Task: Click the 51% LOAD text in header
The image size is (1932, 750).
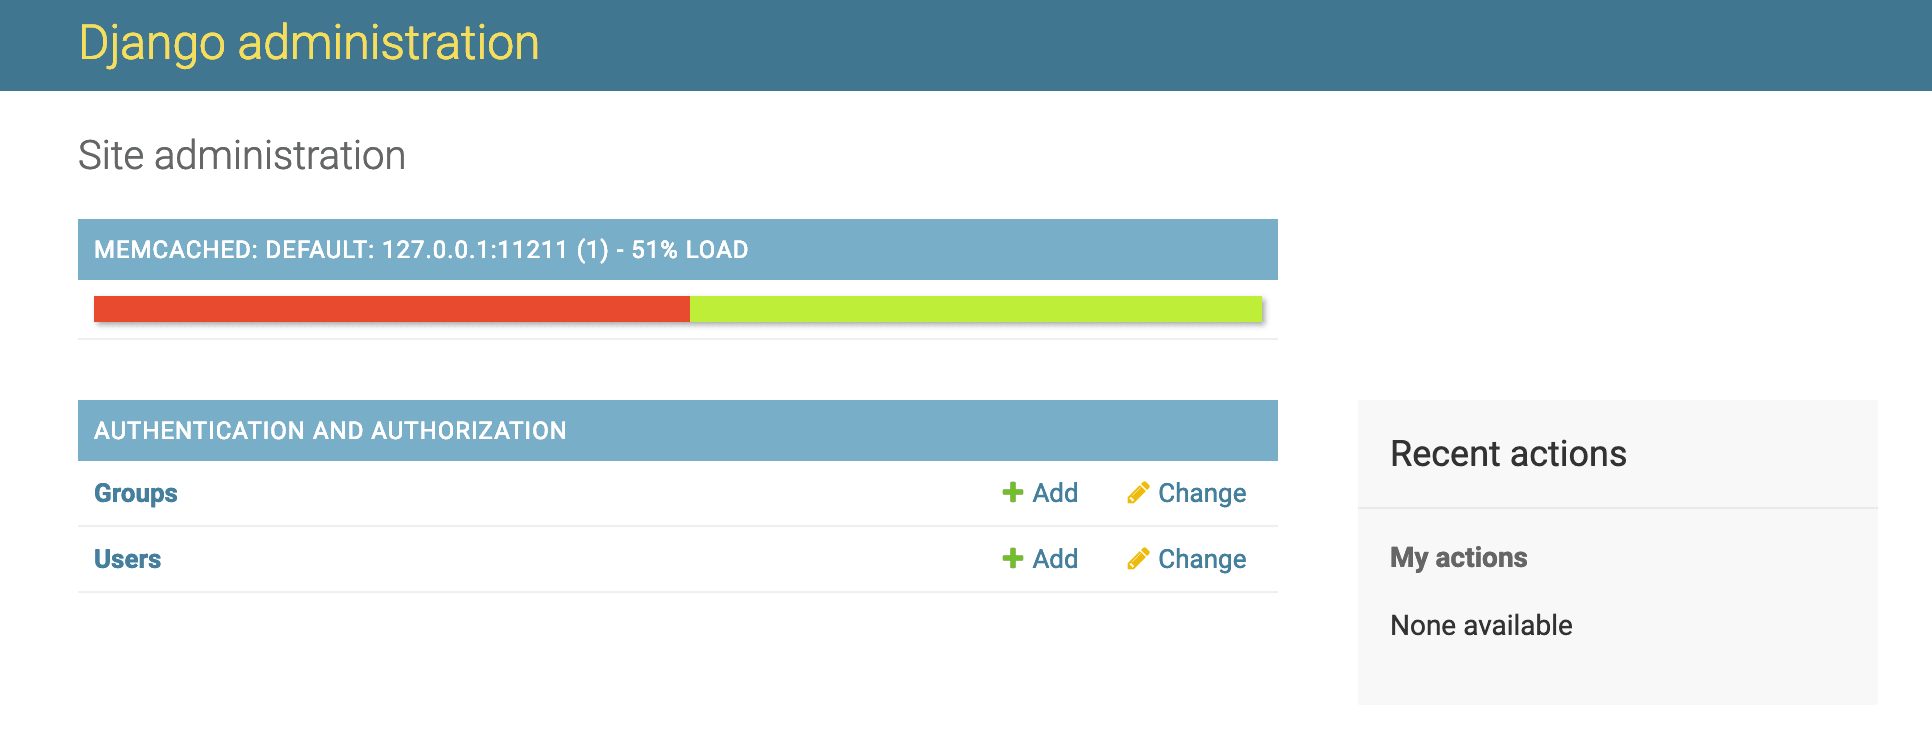Action: [690, 250]
